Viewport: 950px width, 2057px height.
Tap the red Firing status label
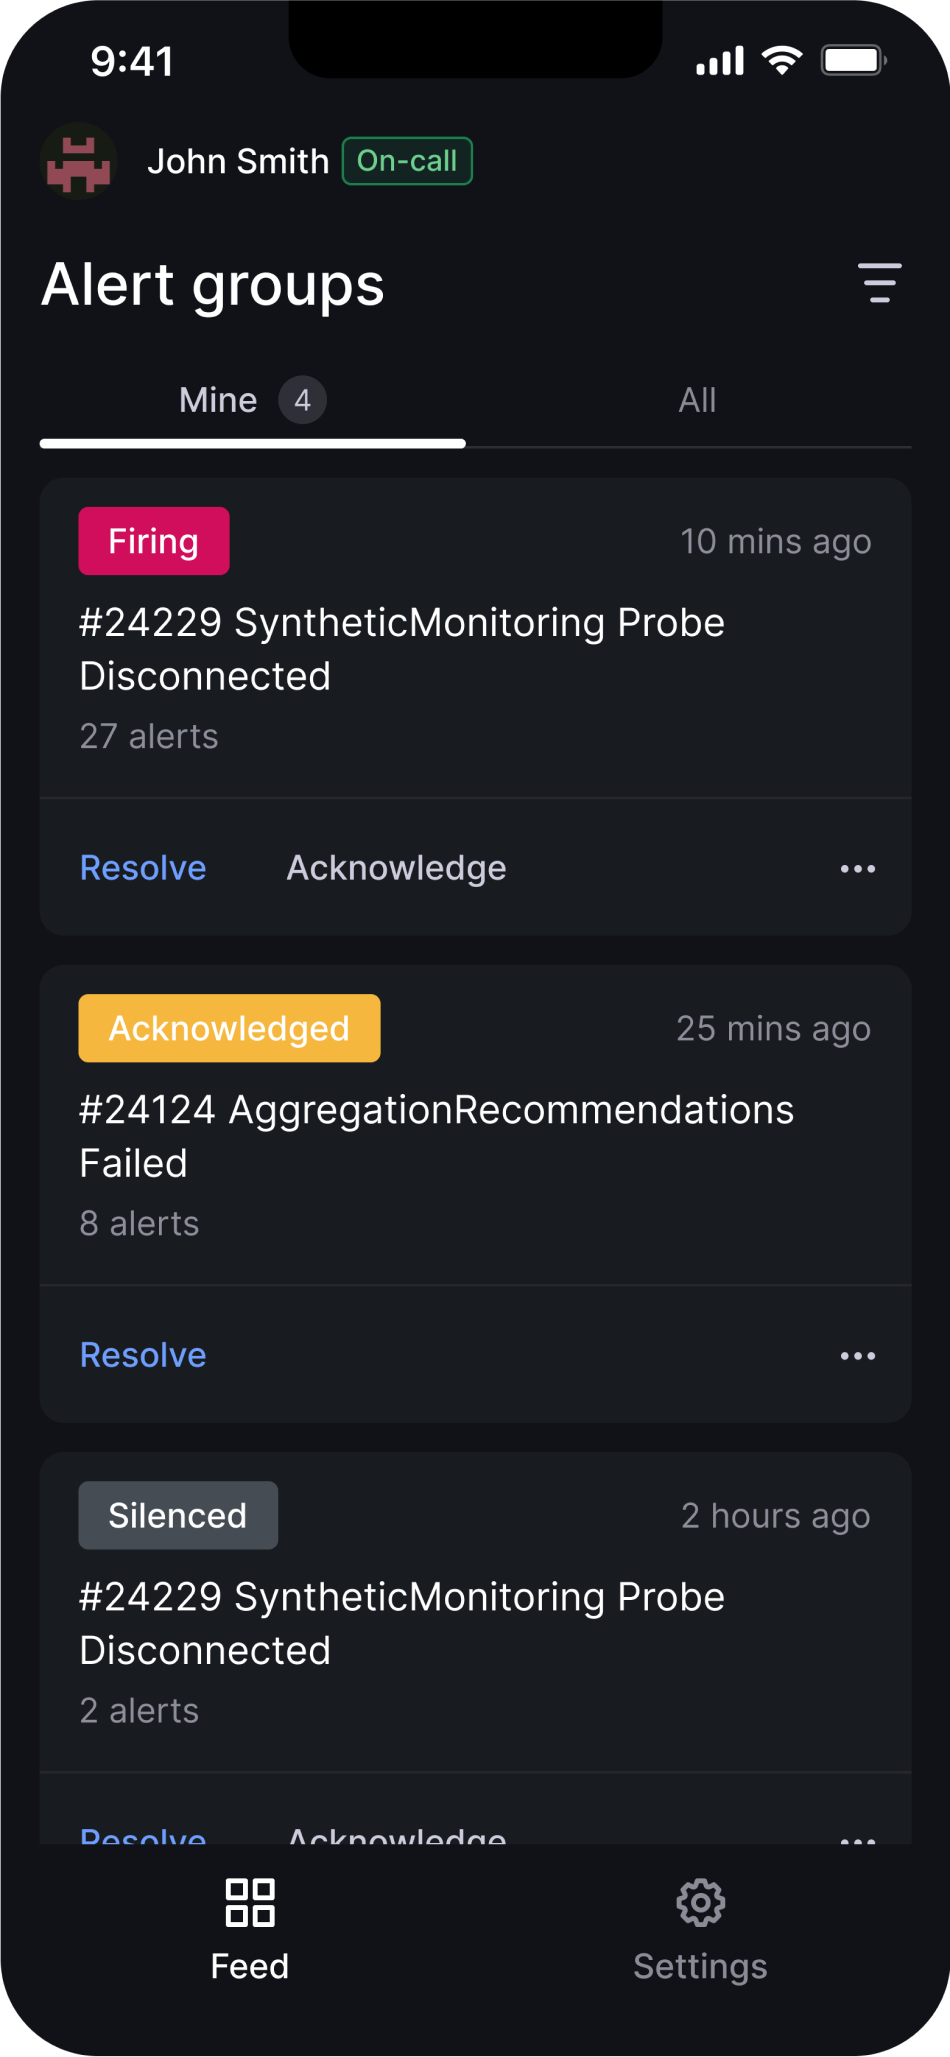154,541
